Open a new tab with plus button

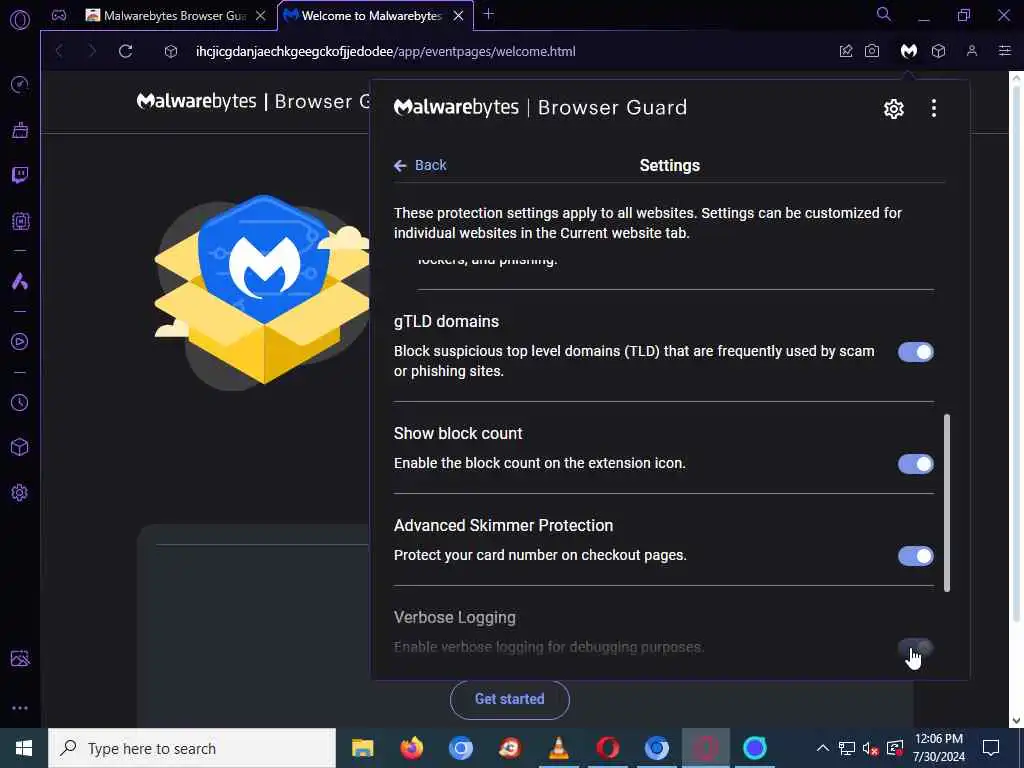[488, 14]
